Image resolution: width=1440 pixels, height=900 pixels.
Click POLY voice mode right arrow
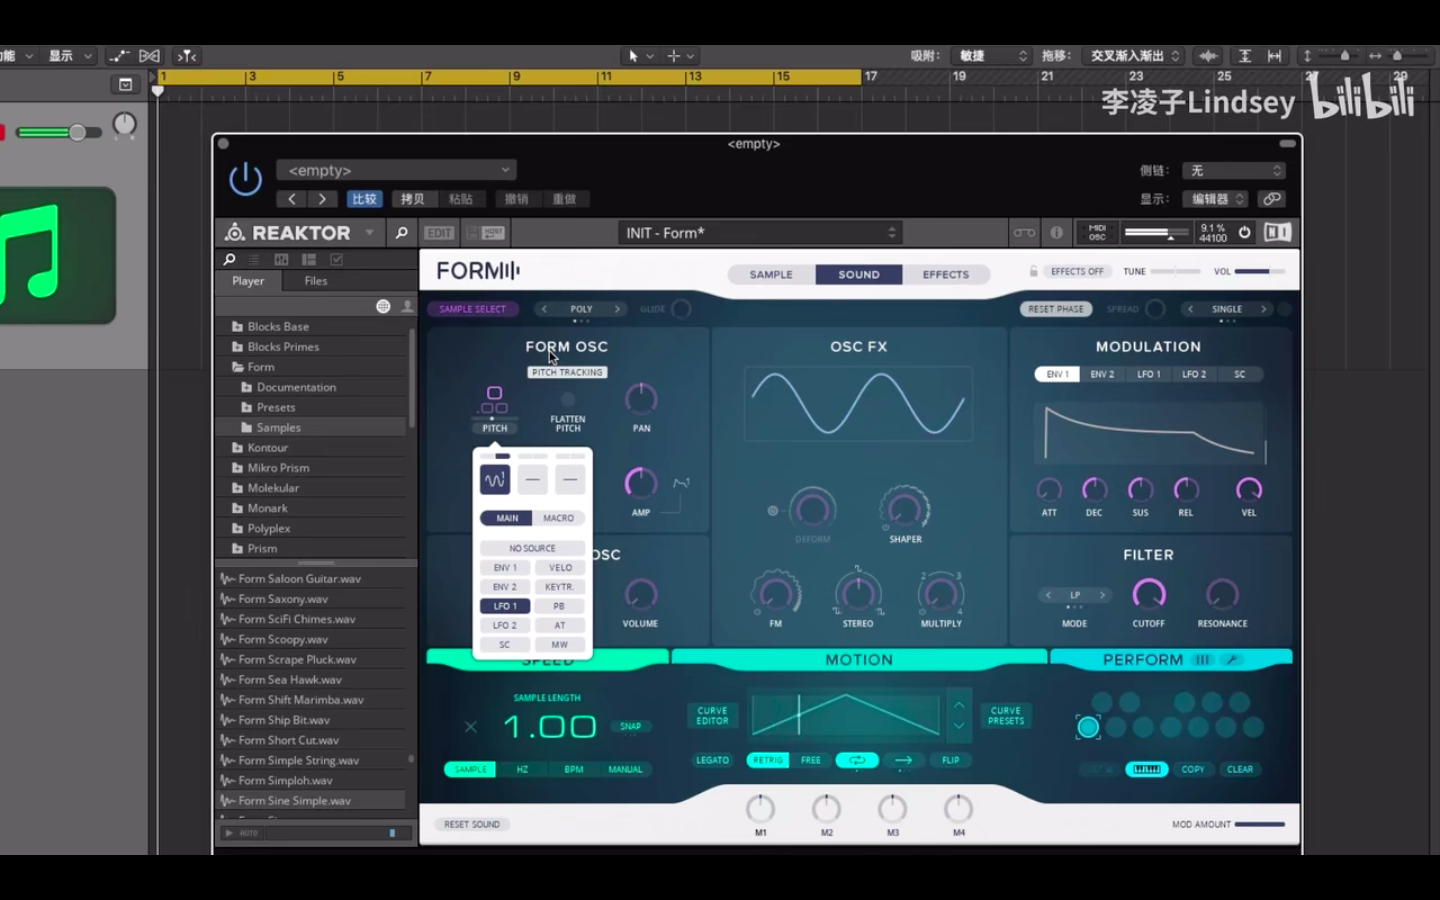(x=617, y=309)
